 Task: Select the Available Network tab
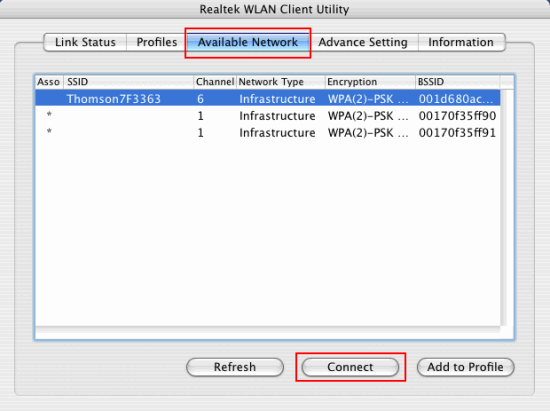(248, 42)
